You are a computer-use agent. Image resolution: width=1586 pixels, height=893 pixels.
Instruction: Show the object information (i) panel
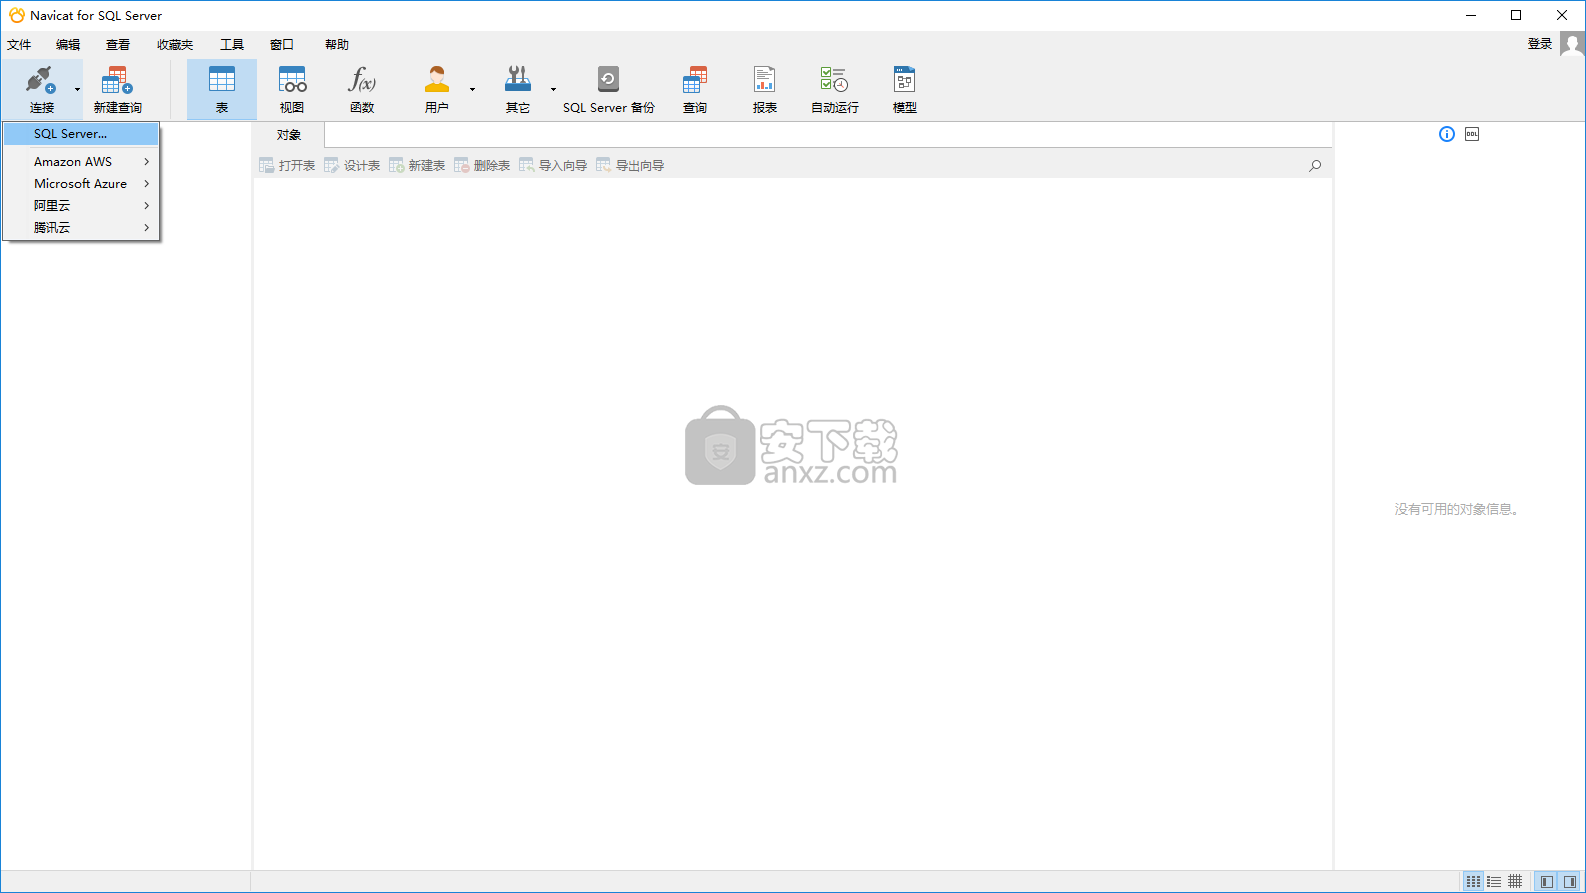pos(1447,134)
